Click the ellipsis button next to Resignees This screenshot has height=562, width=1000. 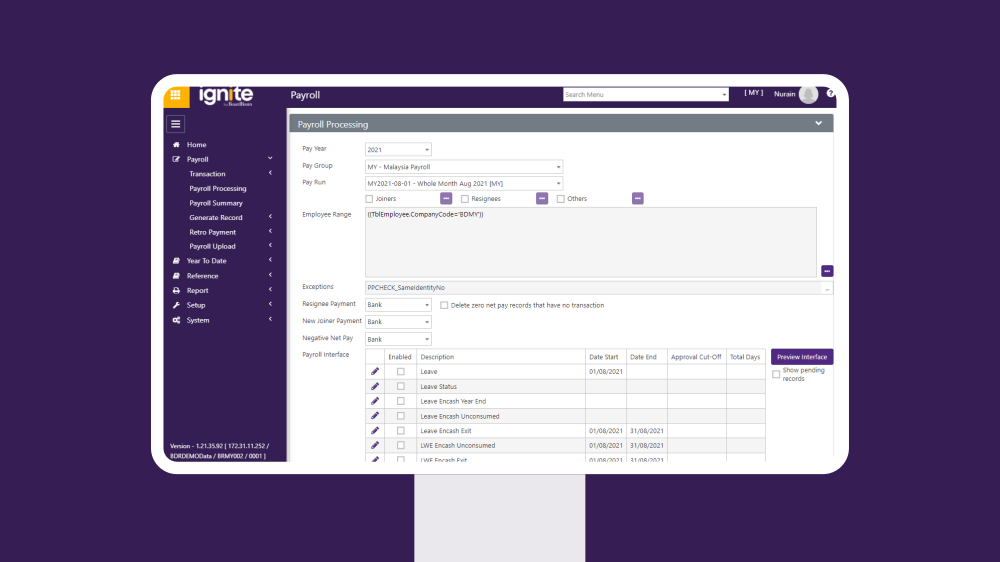pos(542,198)
